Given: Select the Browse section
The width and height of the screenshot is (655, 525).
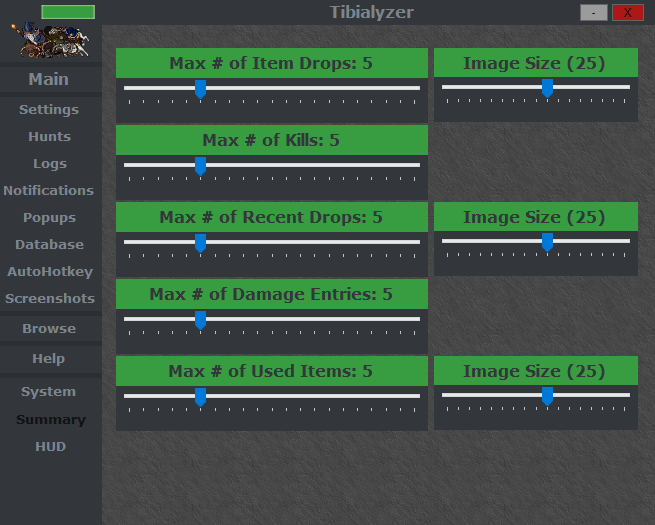Looking at the screenshot, I should pos(49,329).
